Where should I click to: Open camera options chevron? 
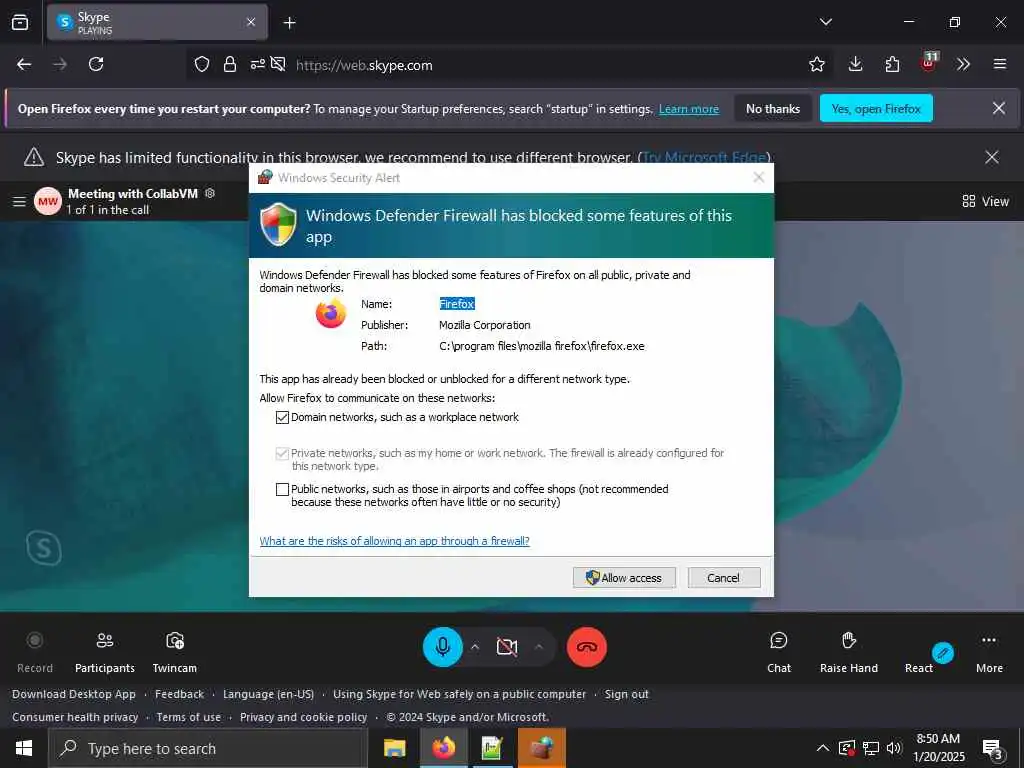[539, 647]
